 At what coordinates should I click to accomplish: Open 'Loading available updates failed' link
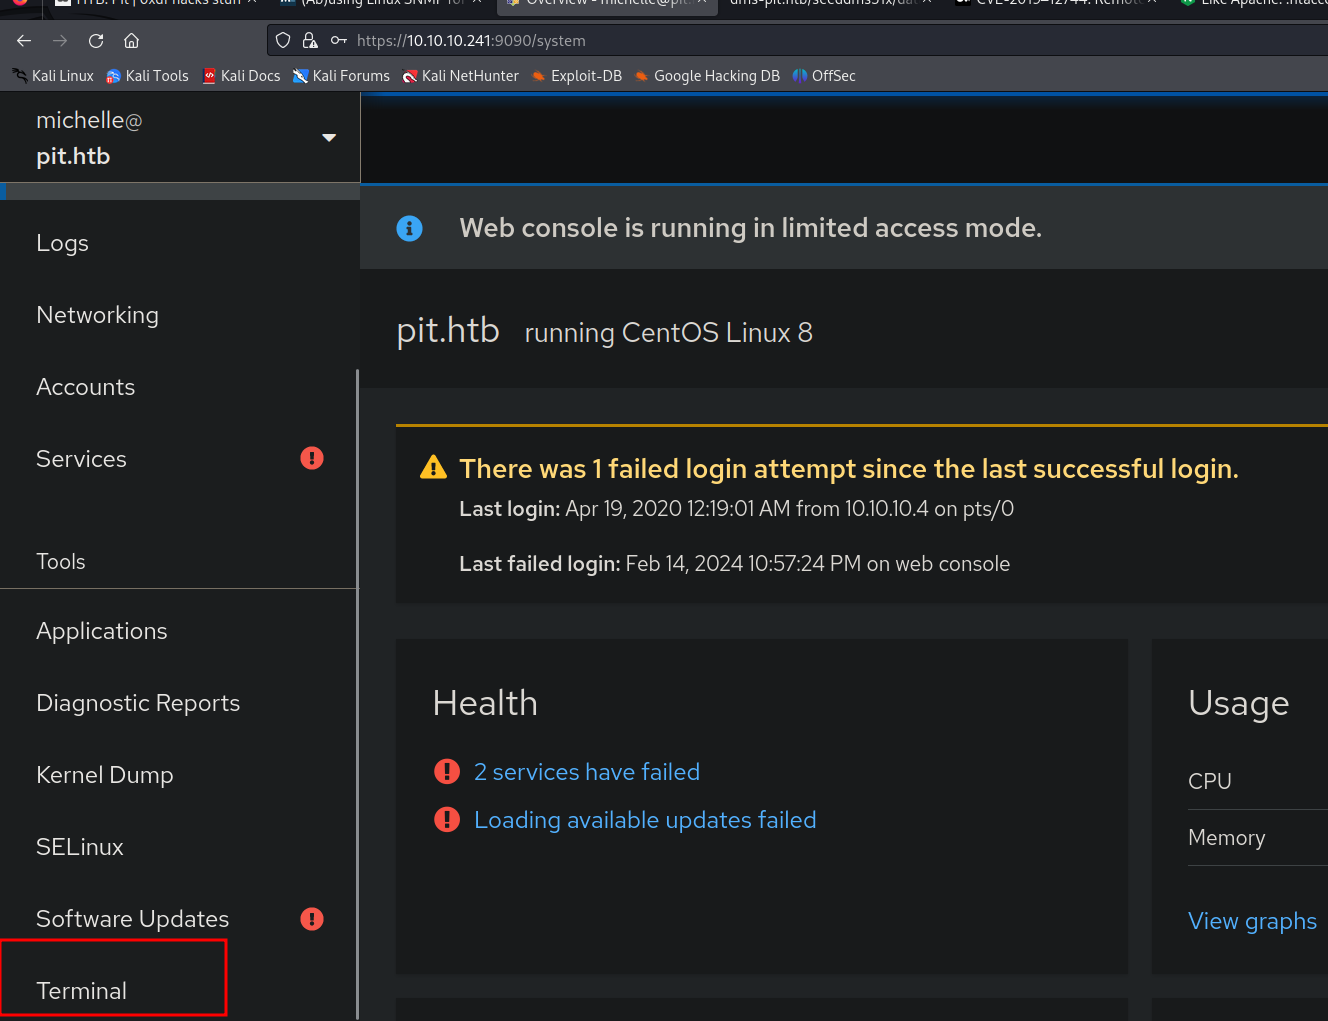click(644, 820)
